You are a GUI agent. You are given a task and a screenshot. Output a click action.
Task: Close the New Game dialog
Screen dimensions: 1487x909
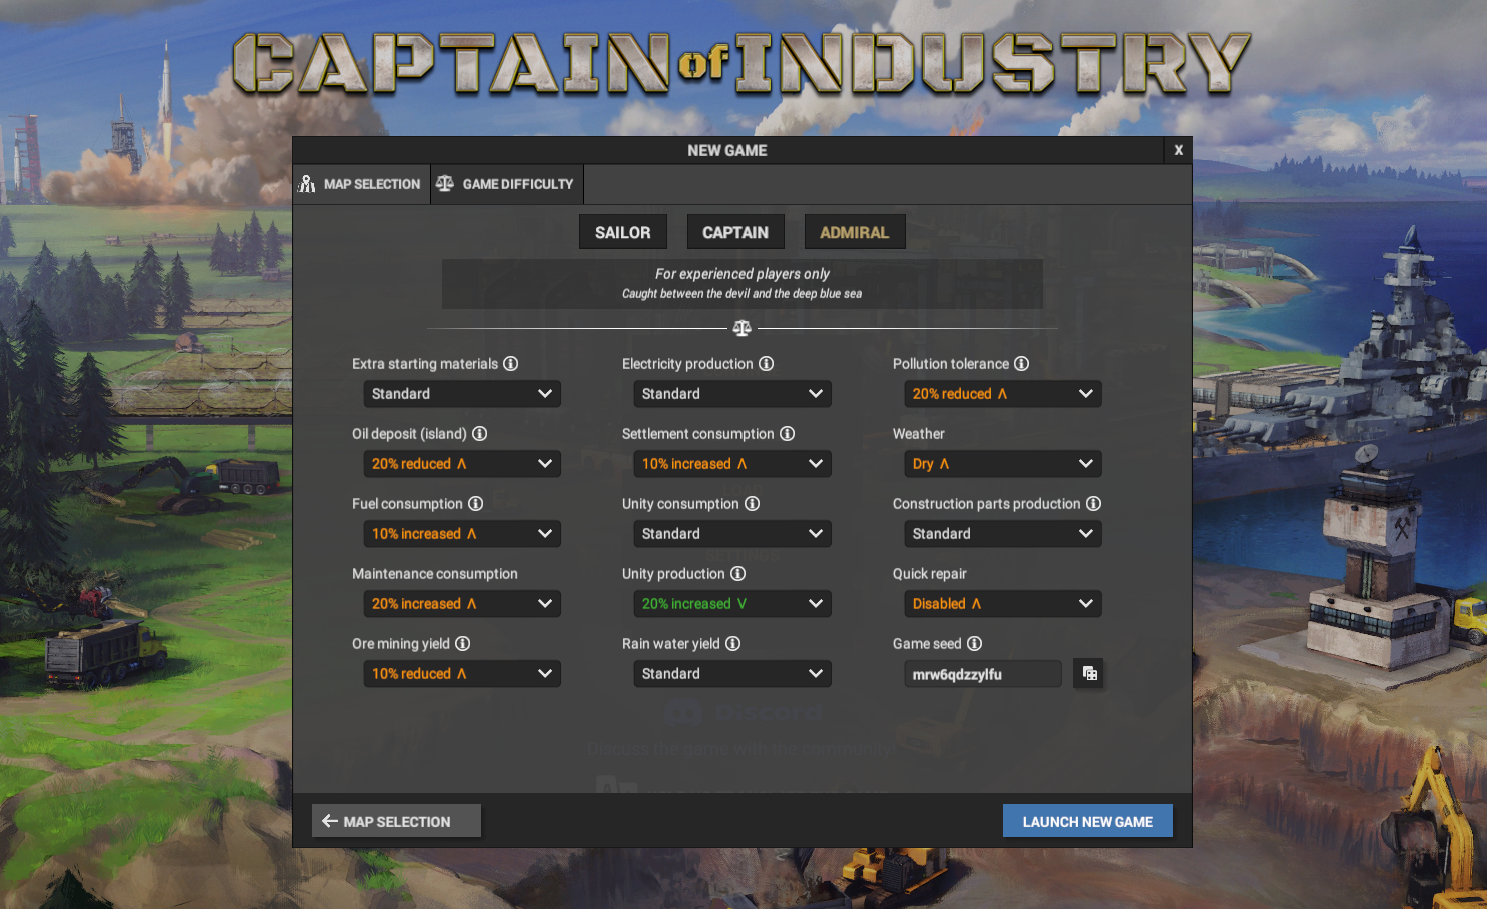coord(1178,150)
